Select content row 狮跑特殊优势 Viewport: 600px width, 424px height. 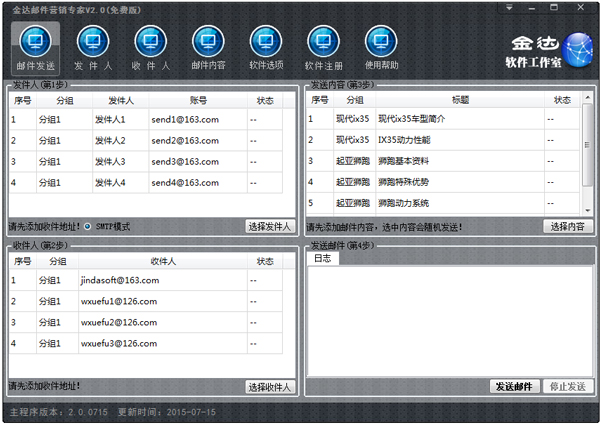click(443, 182)
